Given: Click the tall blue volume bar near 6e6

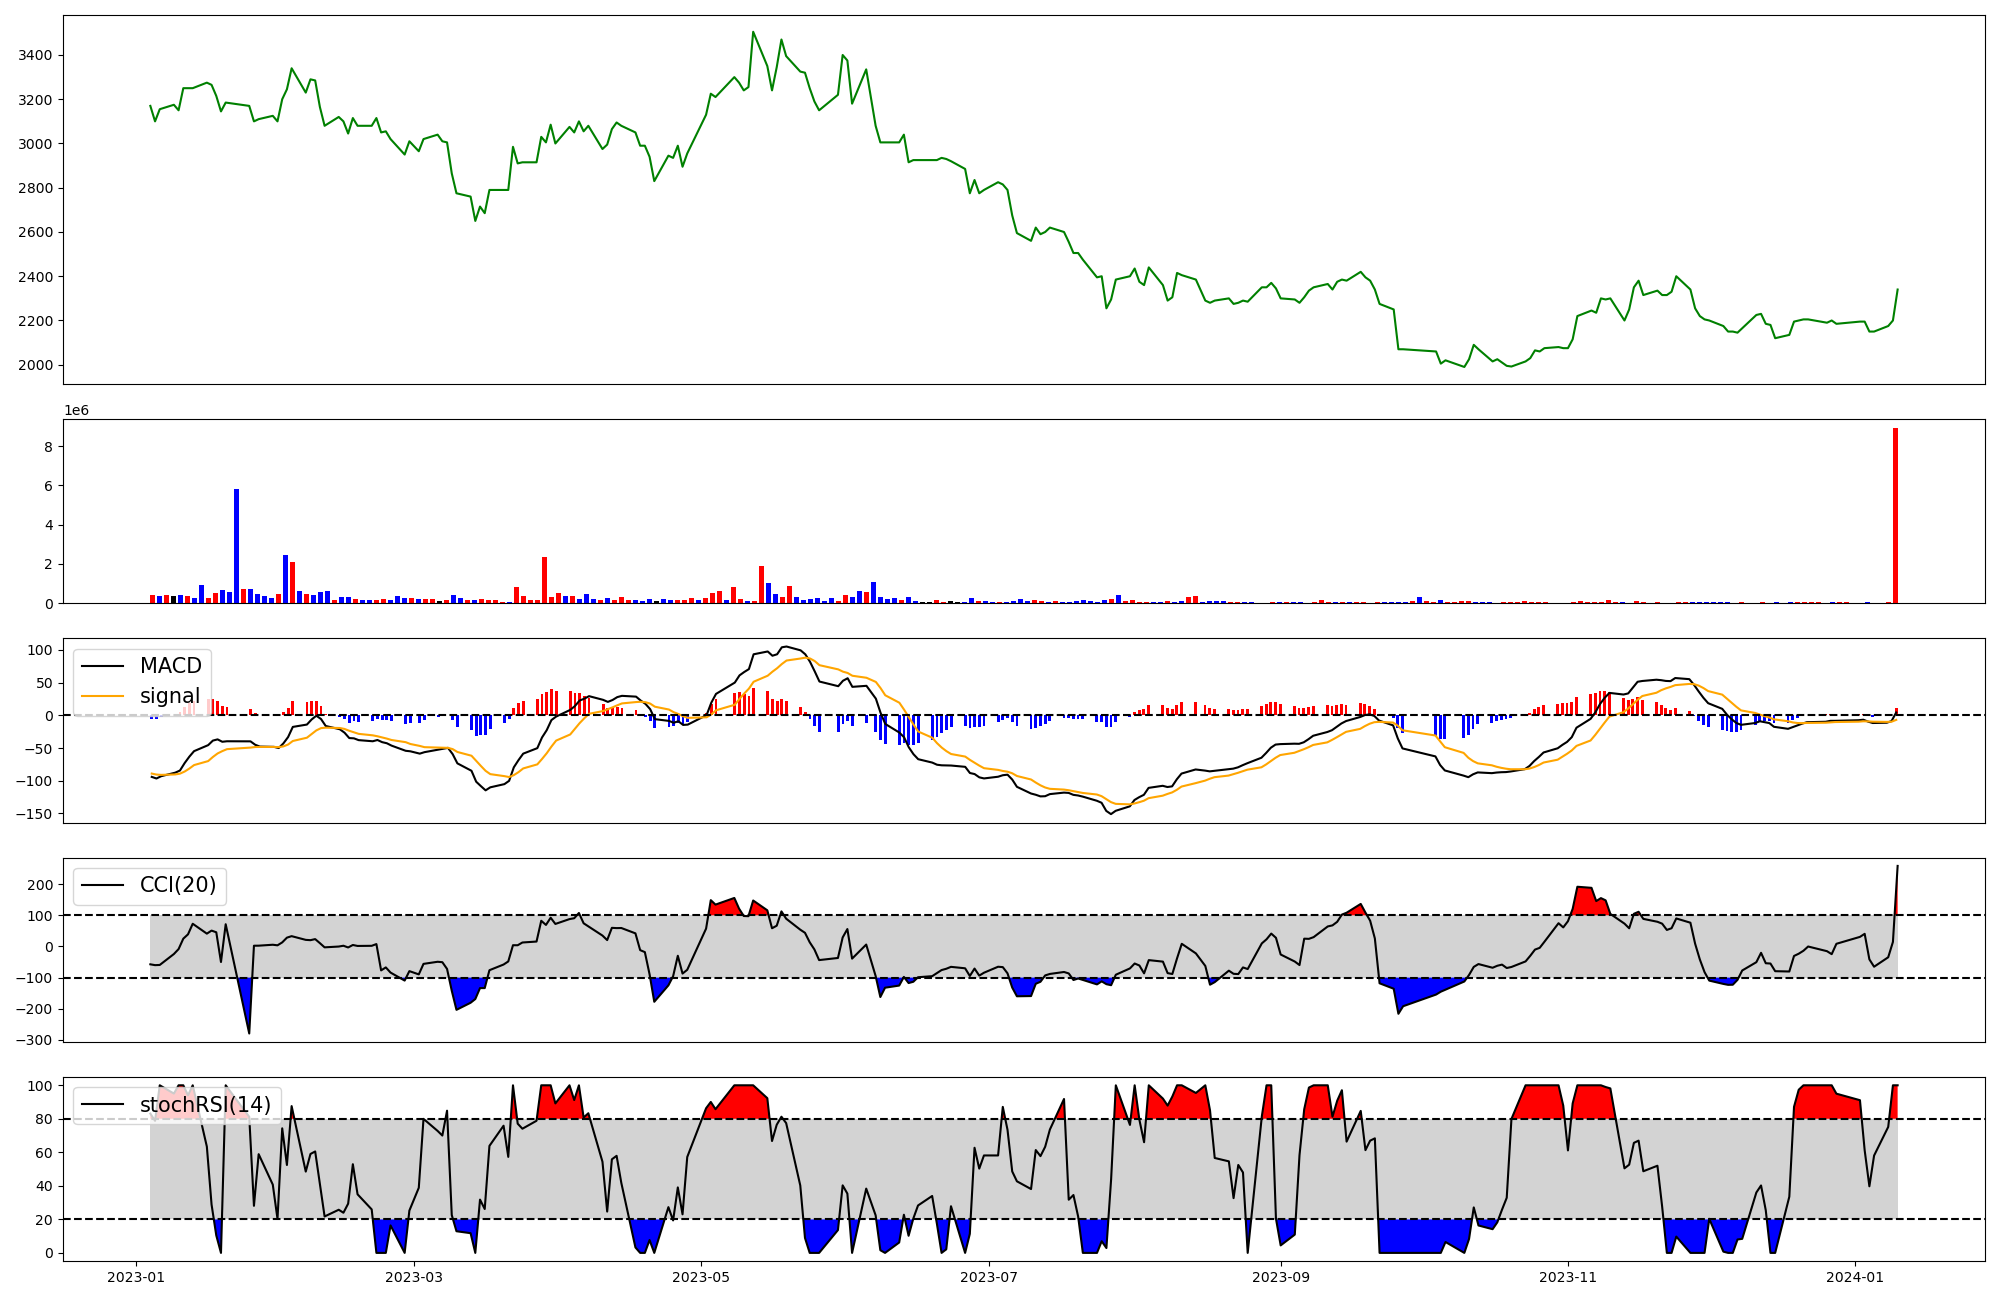Looking at the screenshot, I should [x=237, y=545].
